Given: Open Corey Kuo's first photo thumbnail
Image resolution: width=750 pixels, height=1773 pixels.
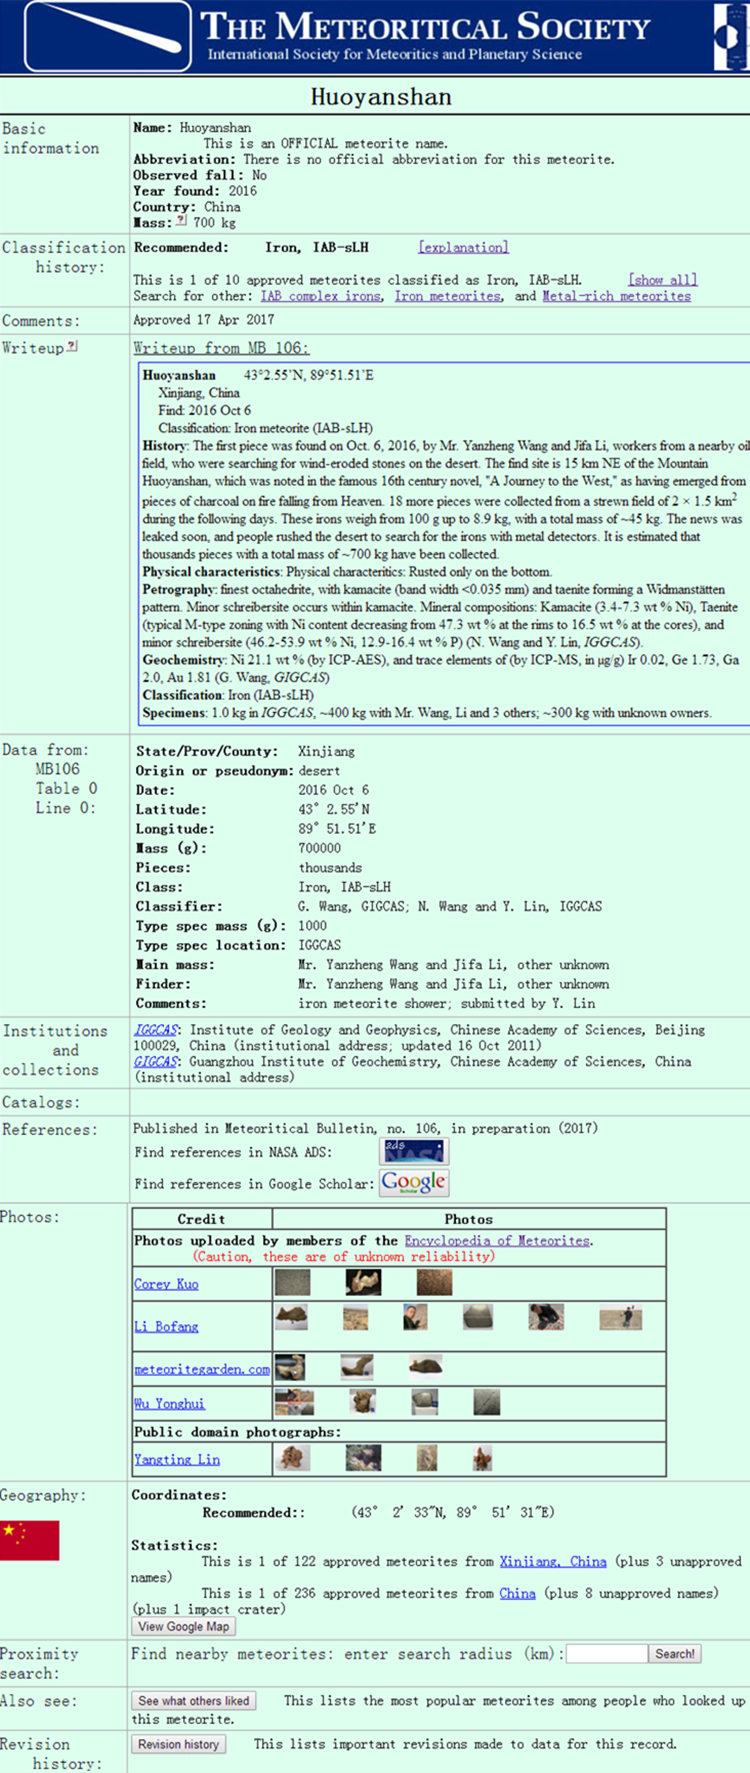Looking at the screenshot, I should pos(292,1283).
